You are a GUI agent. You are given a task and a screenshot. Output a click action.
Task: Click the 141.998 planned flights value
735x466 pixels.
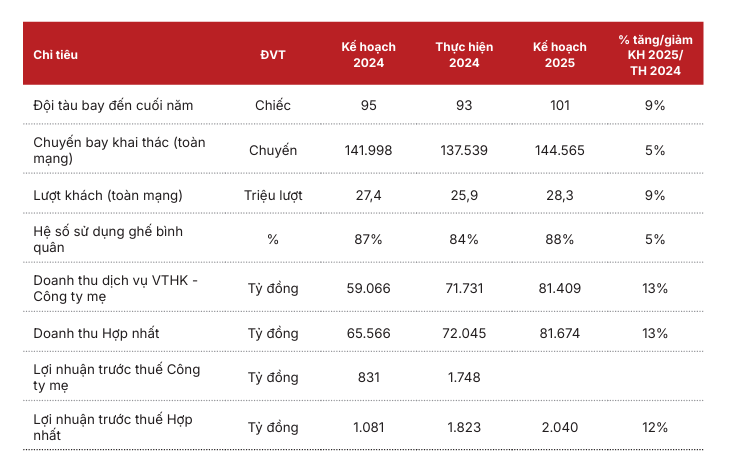click(x=368, y=150)
